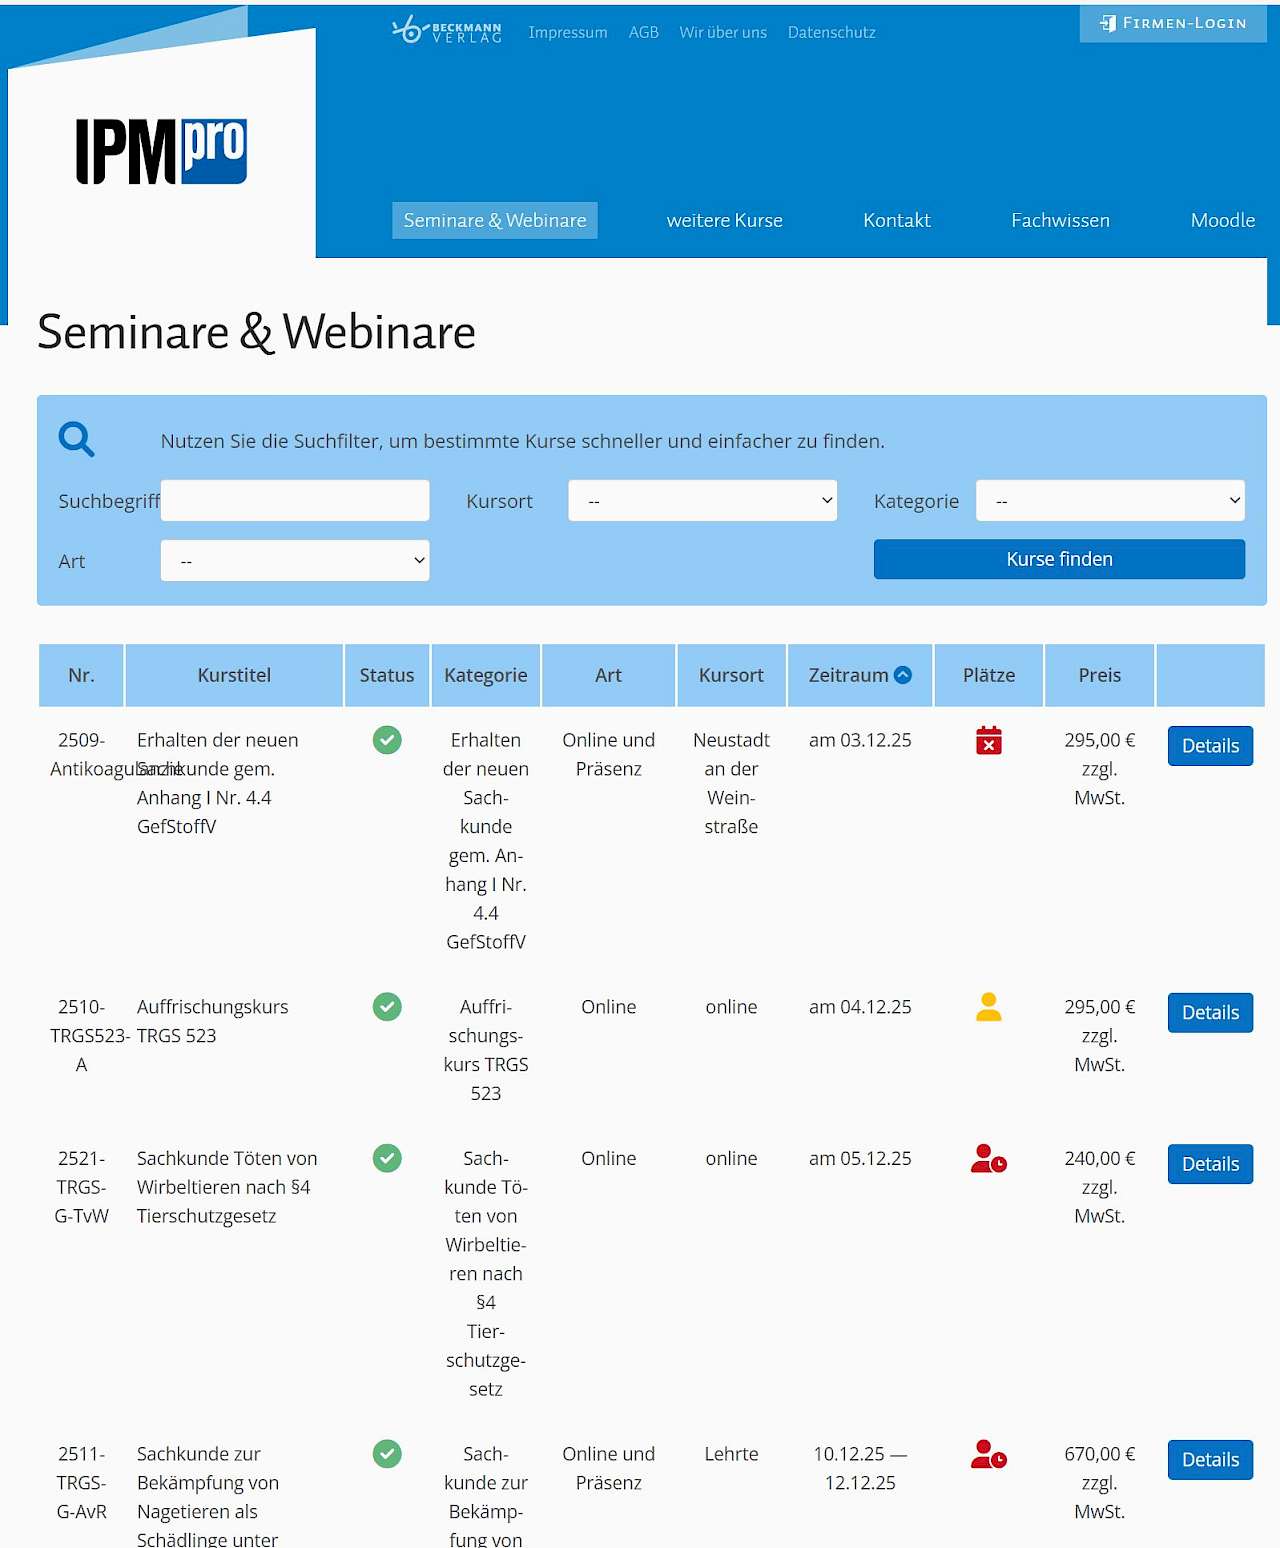Open the Kursort dropdown
The height and width of the screenshot is (1548, 1280).
click(x=702, y=501)
